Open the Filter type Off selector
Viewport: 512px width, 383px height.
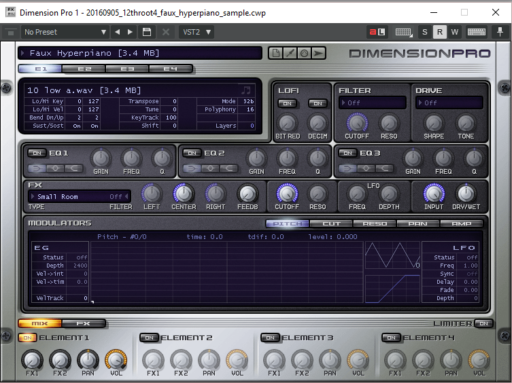[372, 103]
